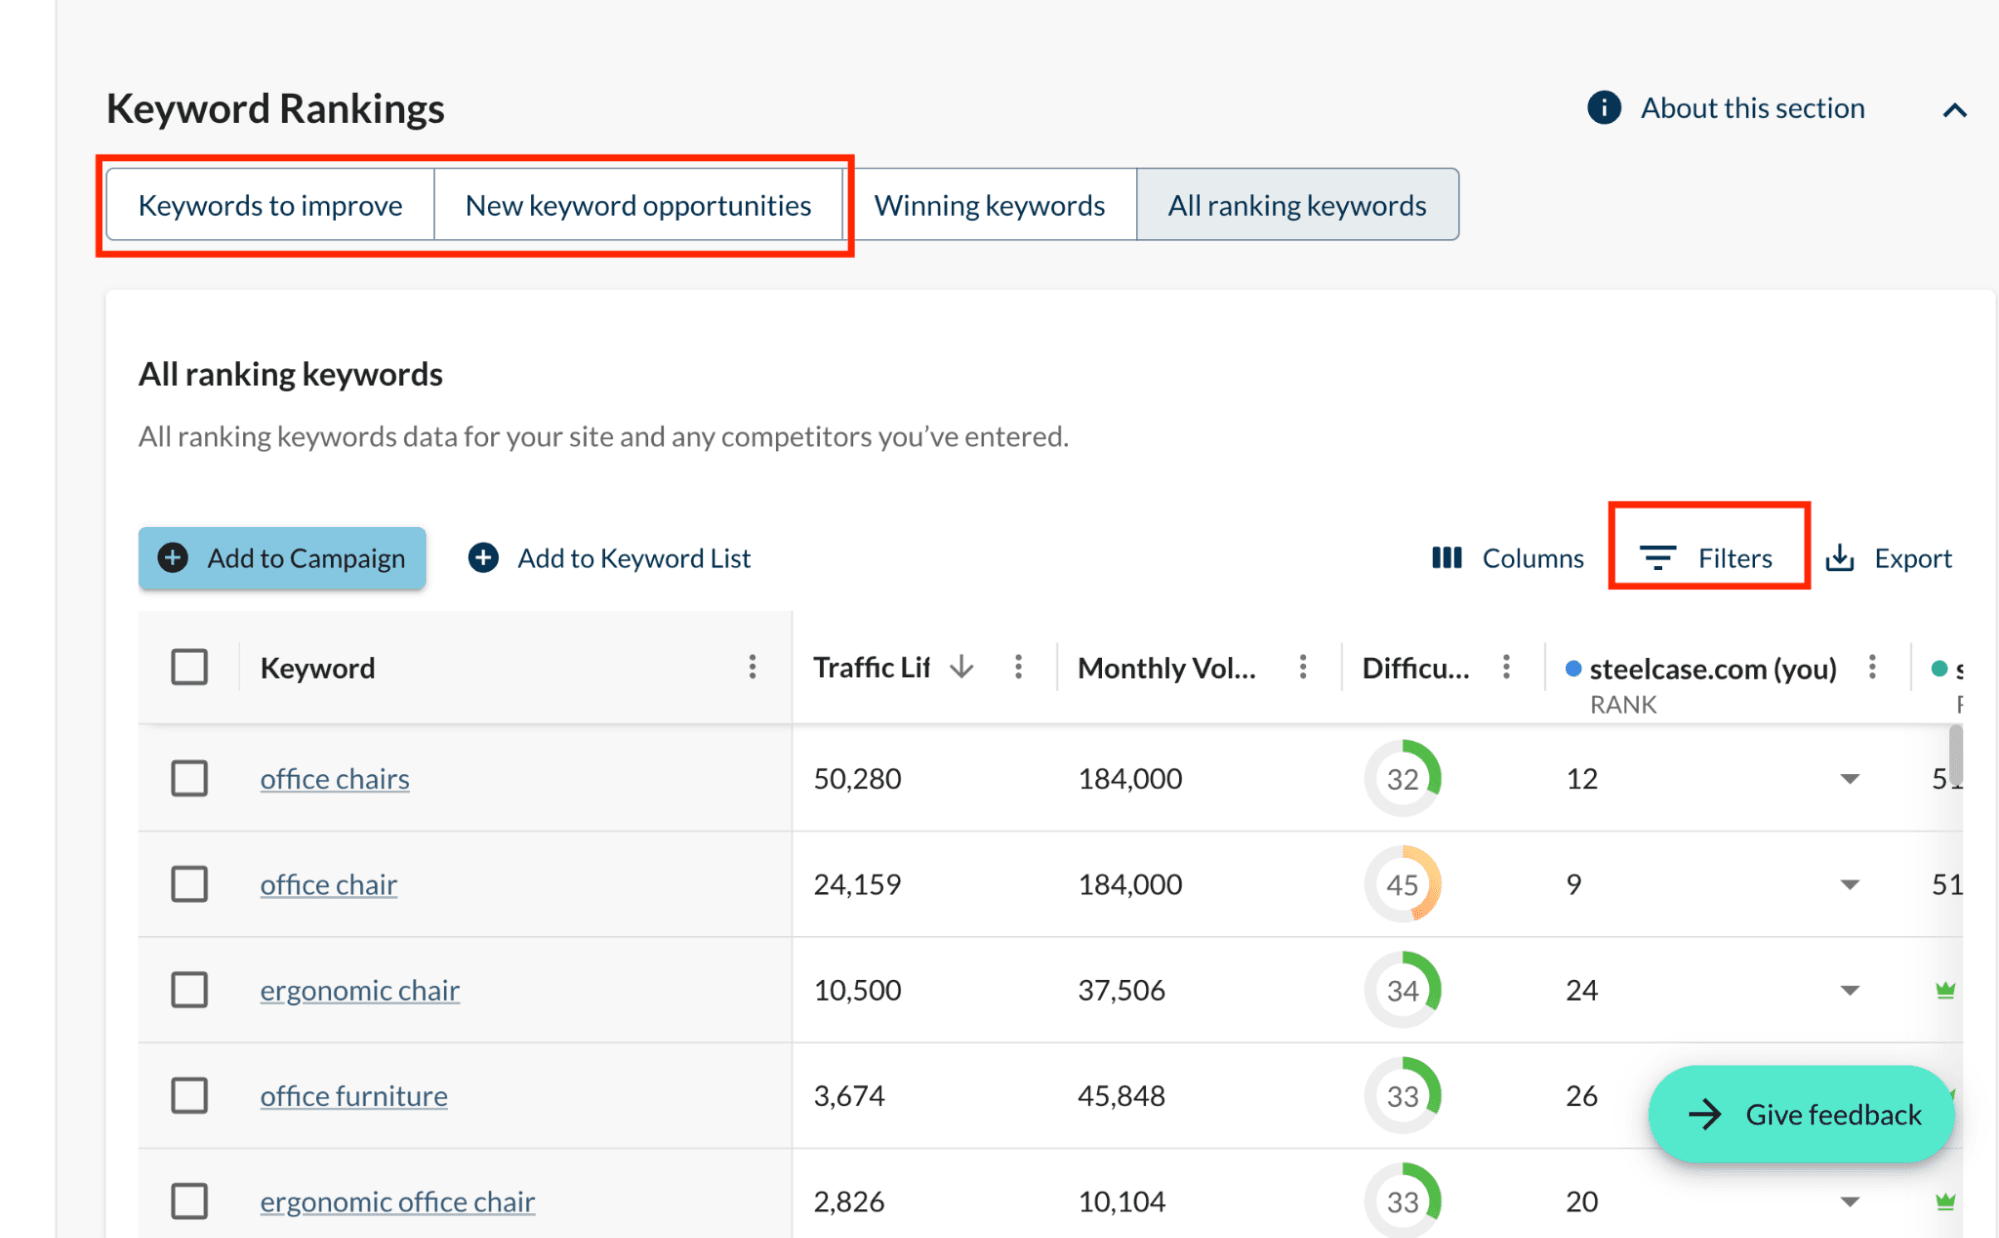Open the Filters panel
Viewport: 1999px width, 1238px height.
[1707, 558]
